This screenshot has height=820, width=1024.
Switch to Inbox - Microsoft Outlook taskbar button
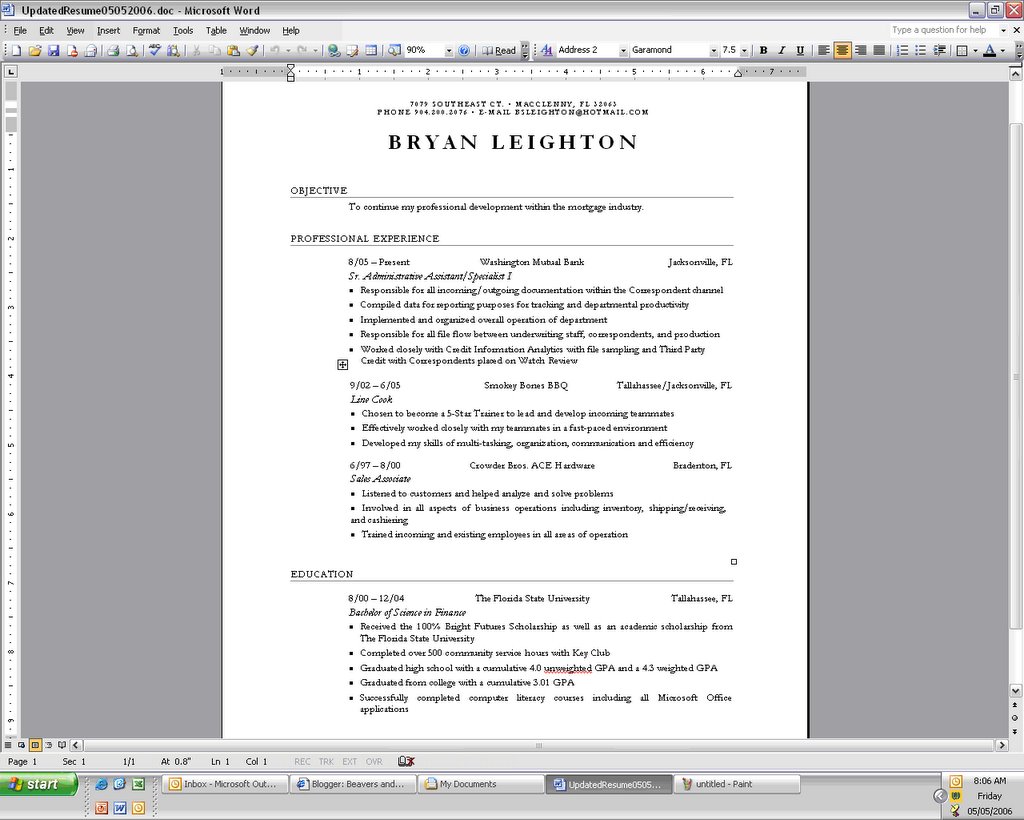click(x=224, y=784)
